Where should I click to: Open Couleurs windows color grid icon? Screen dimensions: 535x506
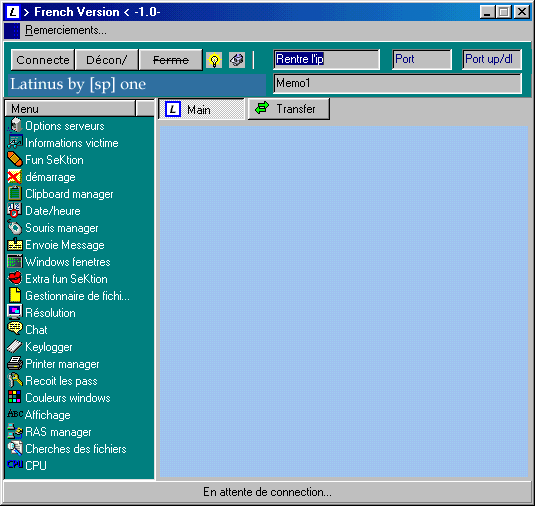[x=14, y=397]
